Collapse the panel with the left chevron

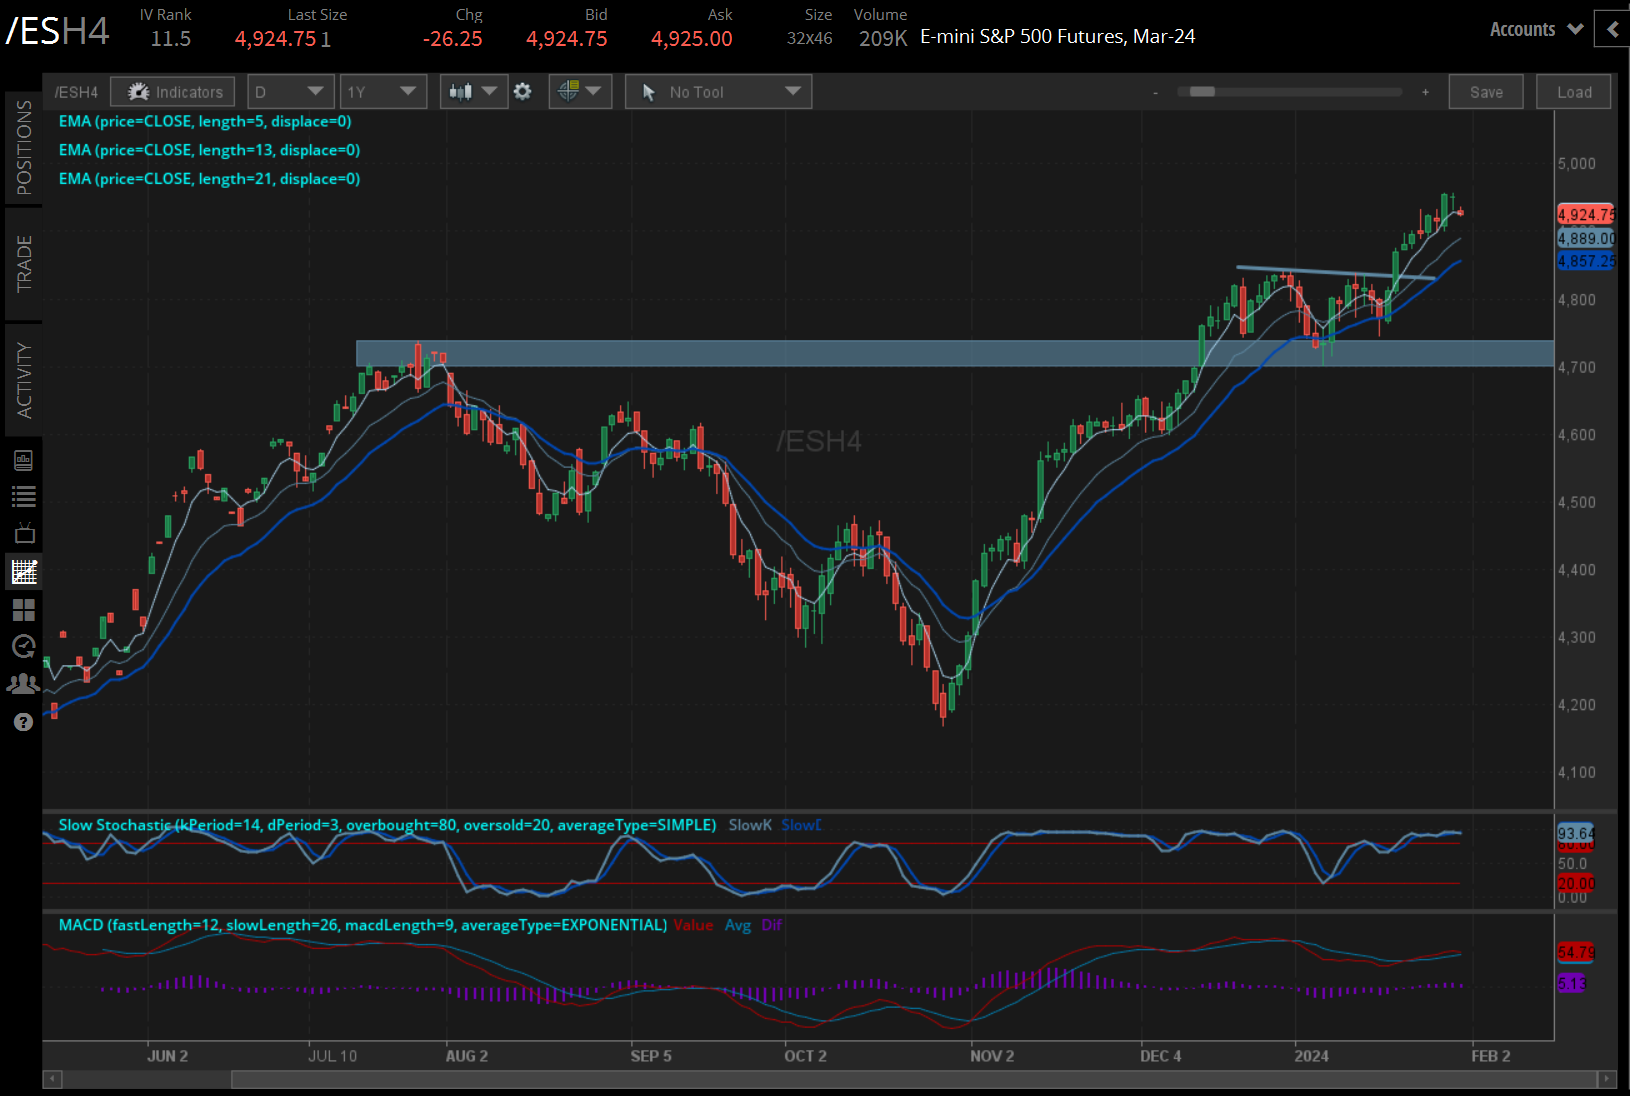(x=1612, y=30)
